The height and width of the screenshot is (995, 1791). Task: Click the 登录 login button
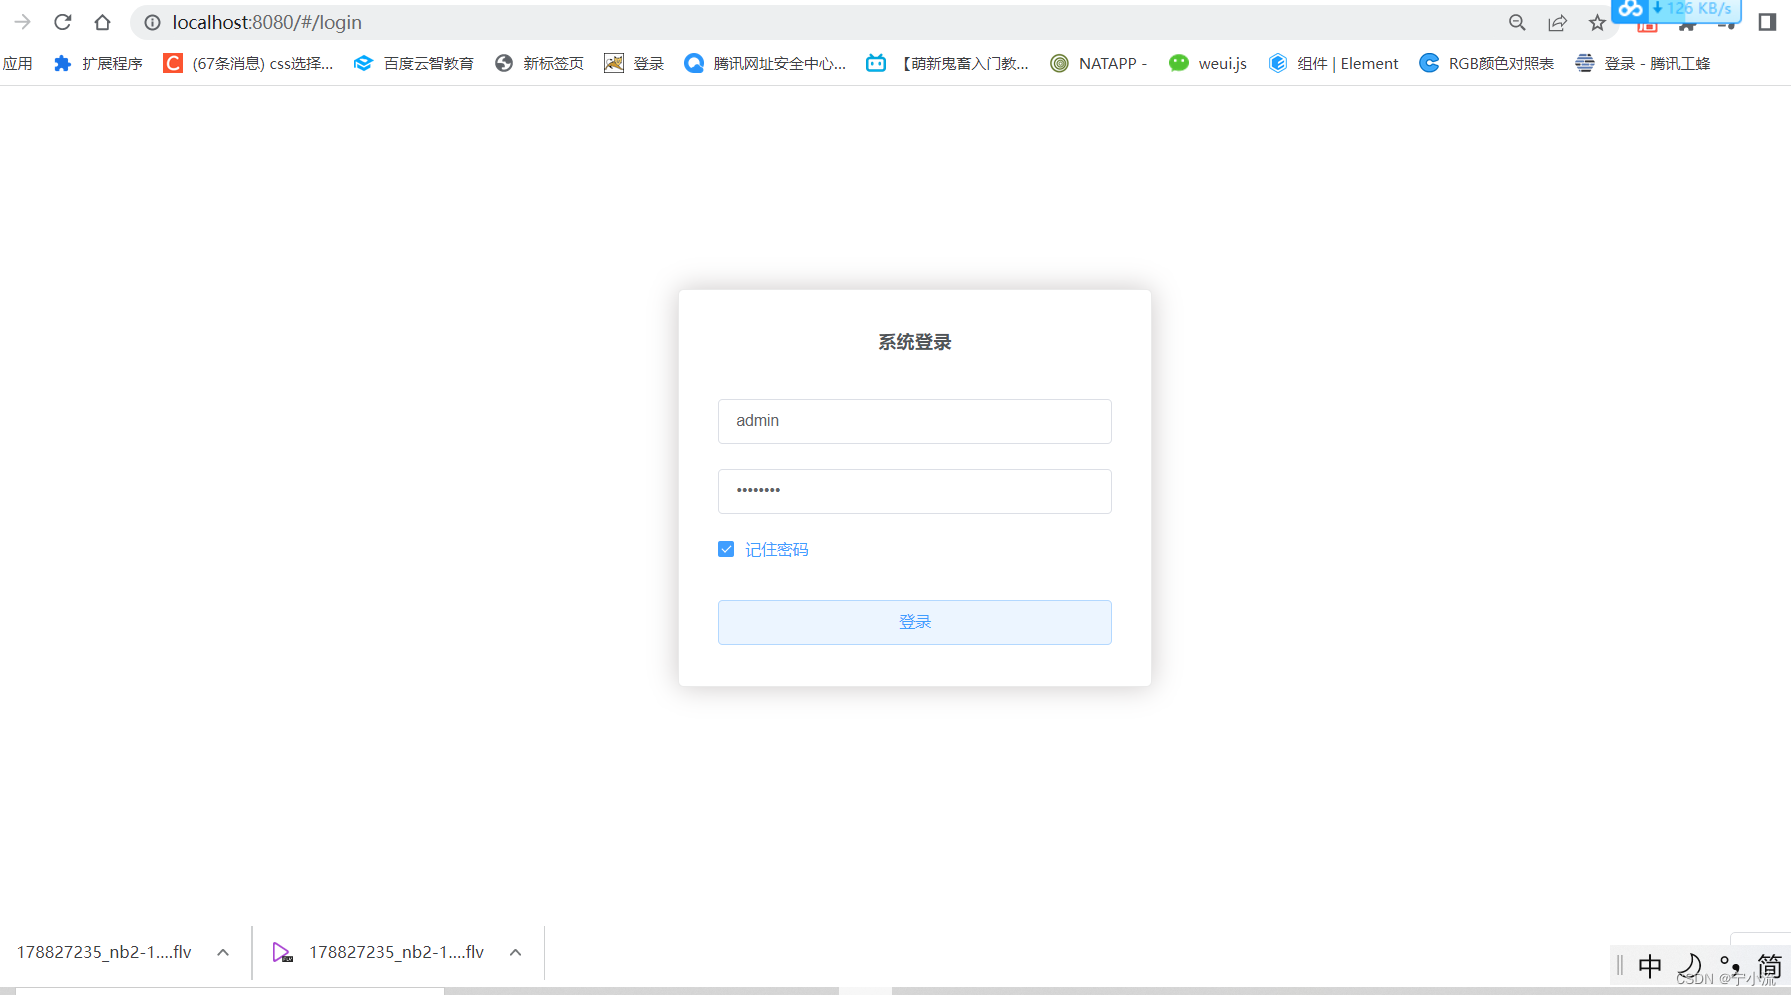(x=914, y=622)
